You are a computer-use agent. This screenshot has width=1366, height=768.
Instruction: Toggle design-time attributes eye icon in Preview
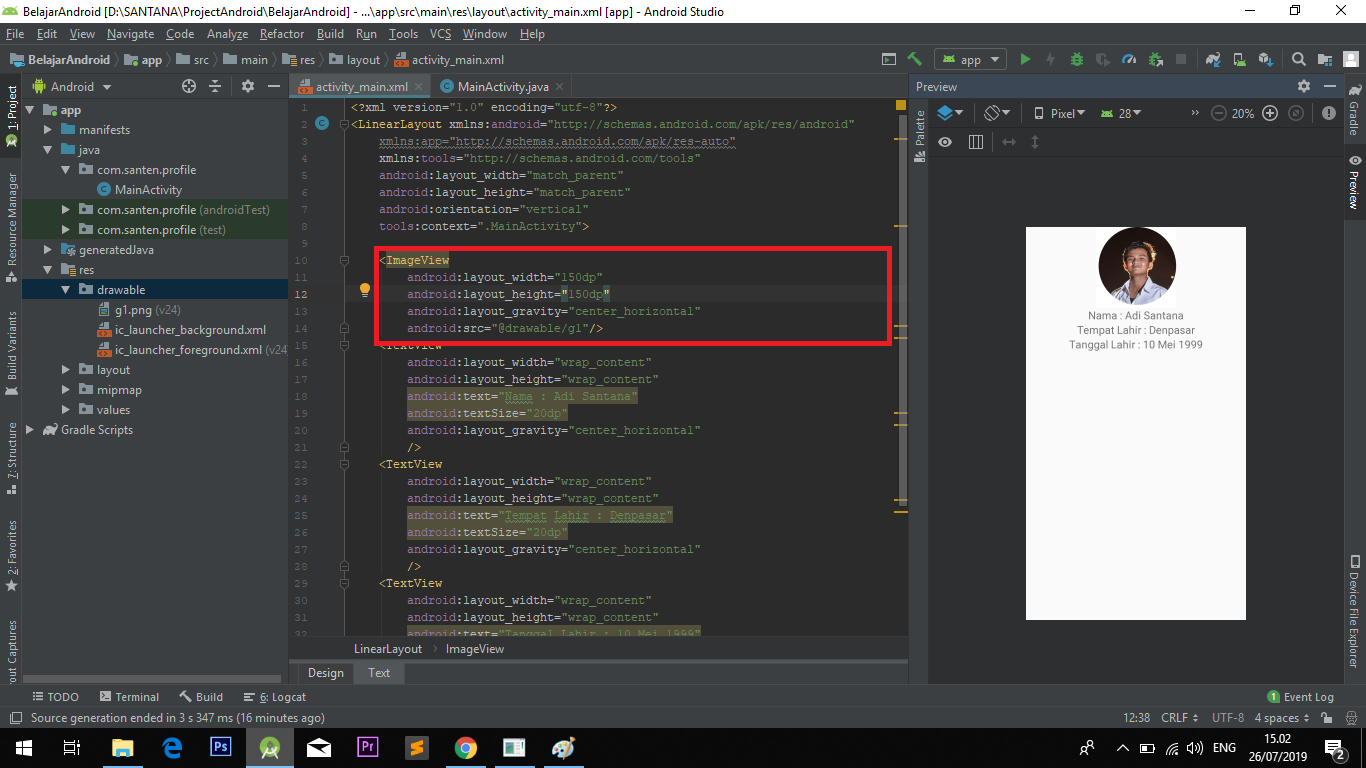pos(945,142)
